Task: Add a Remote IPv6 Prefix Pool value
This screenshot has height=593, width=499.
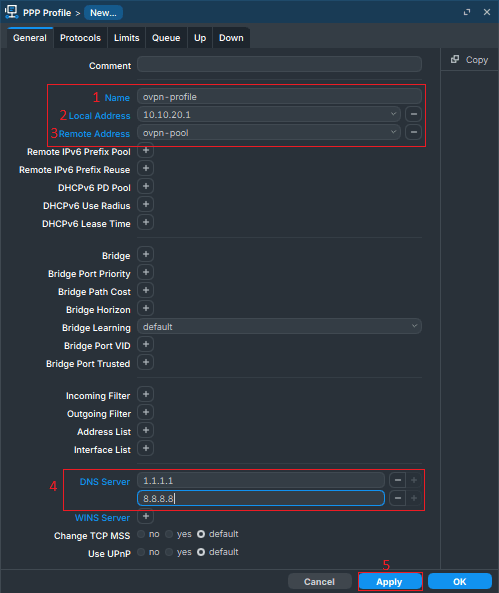Action: point(146,151)
